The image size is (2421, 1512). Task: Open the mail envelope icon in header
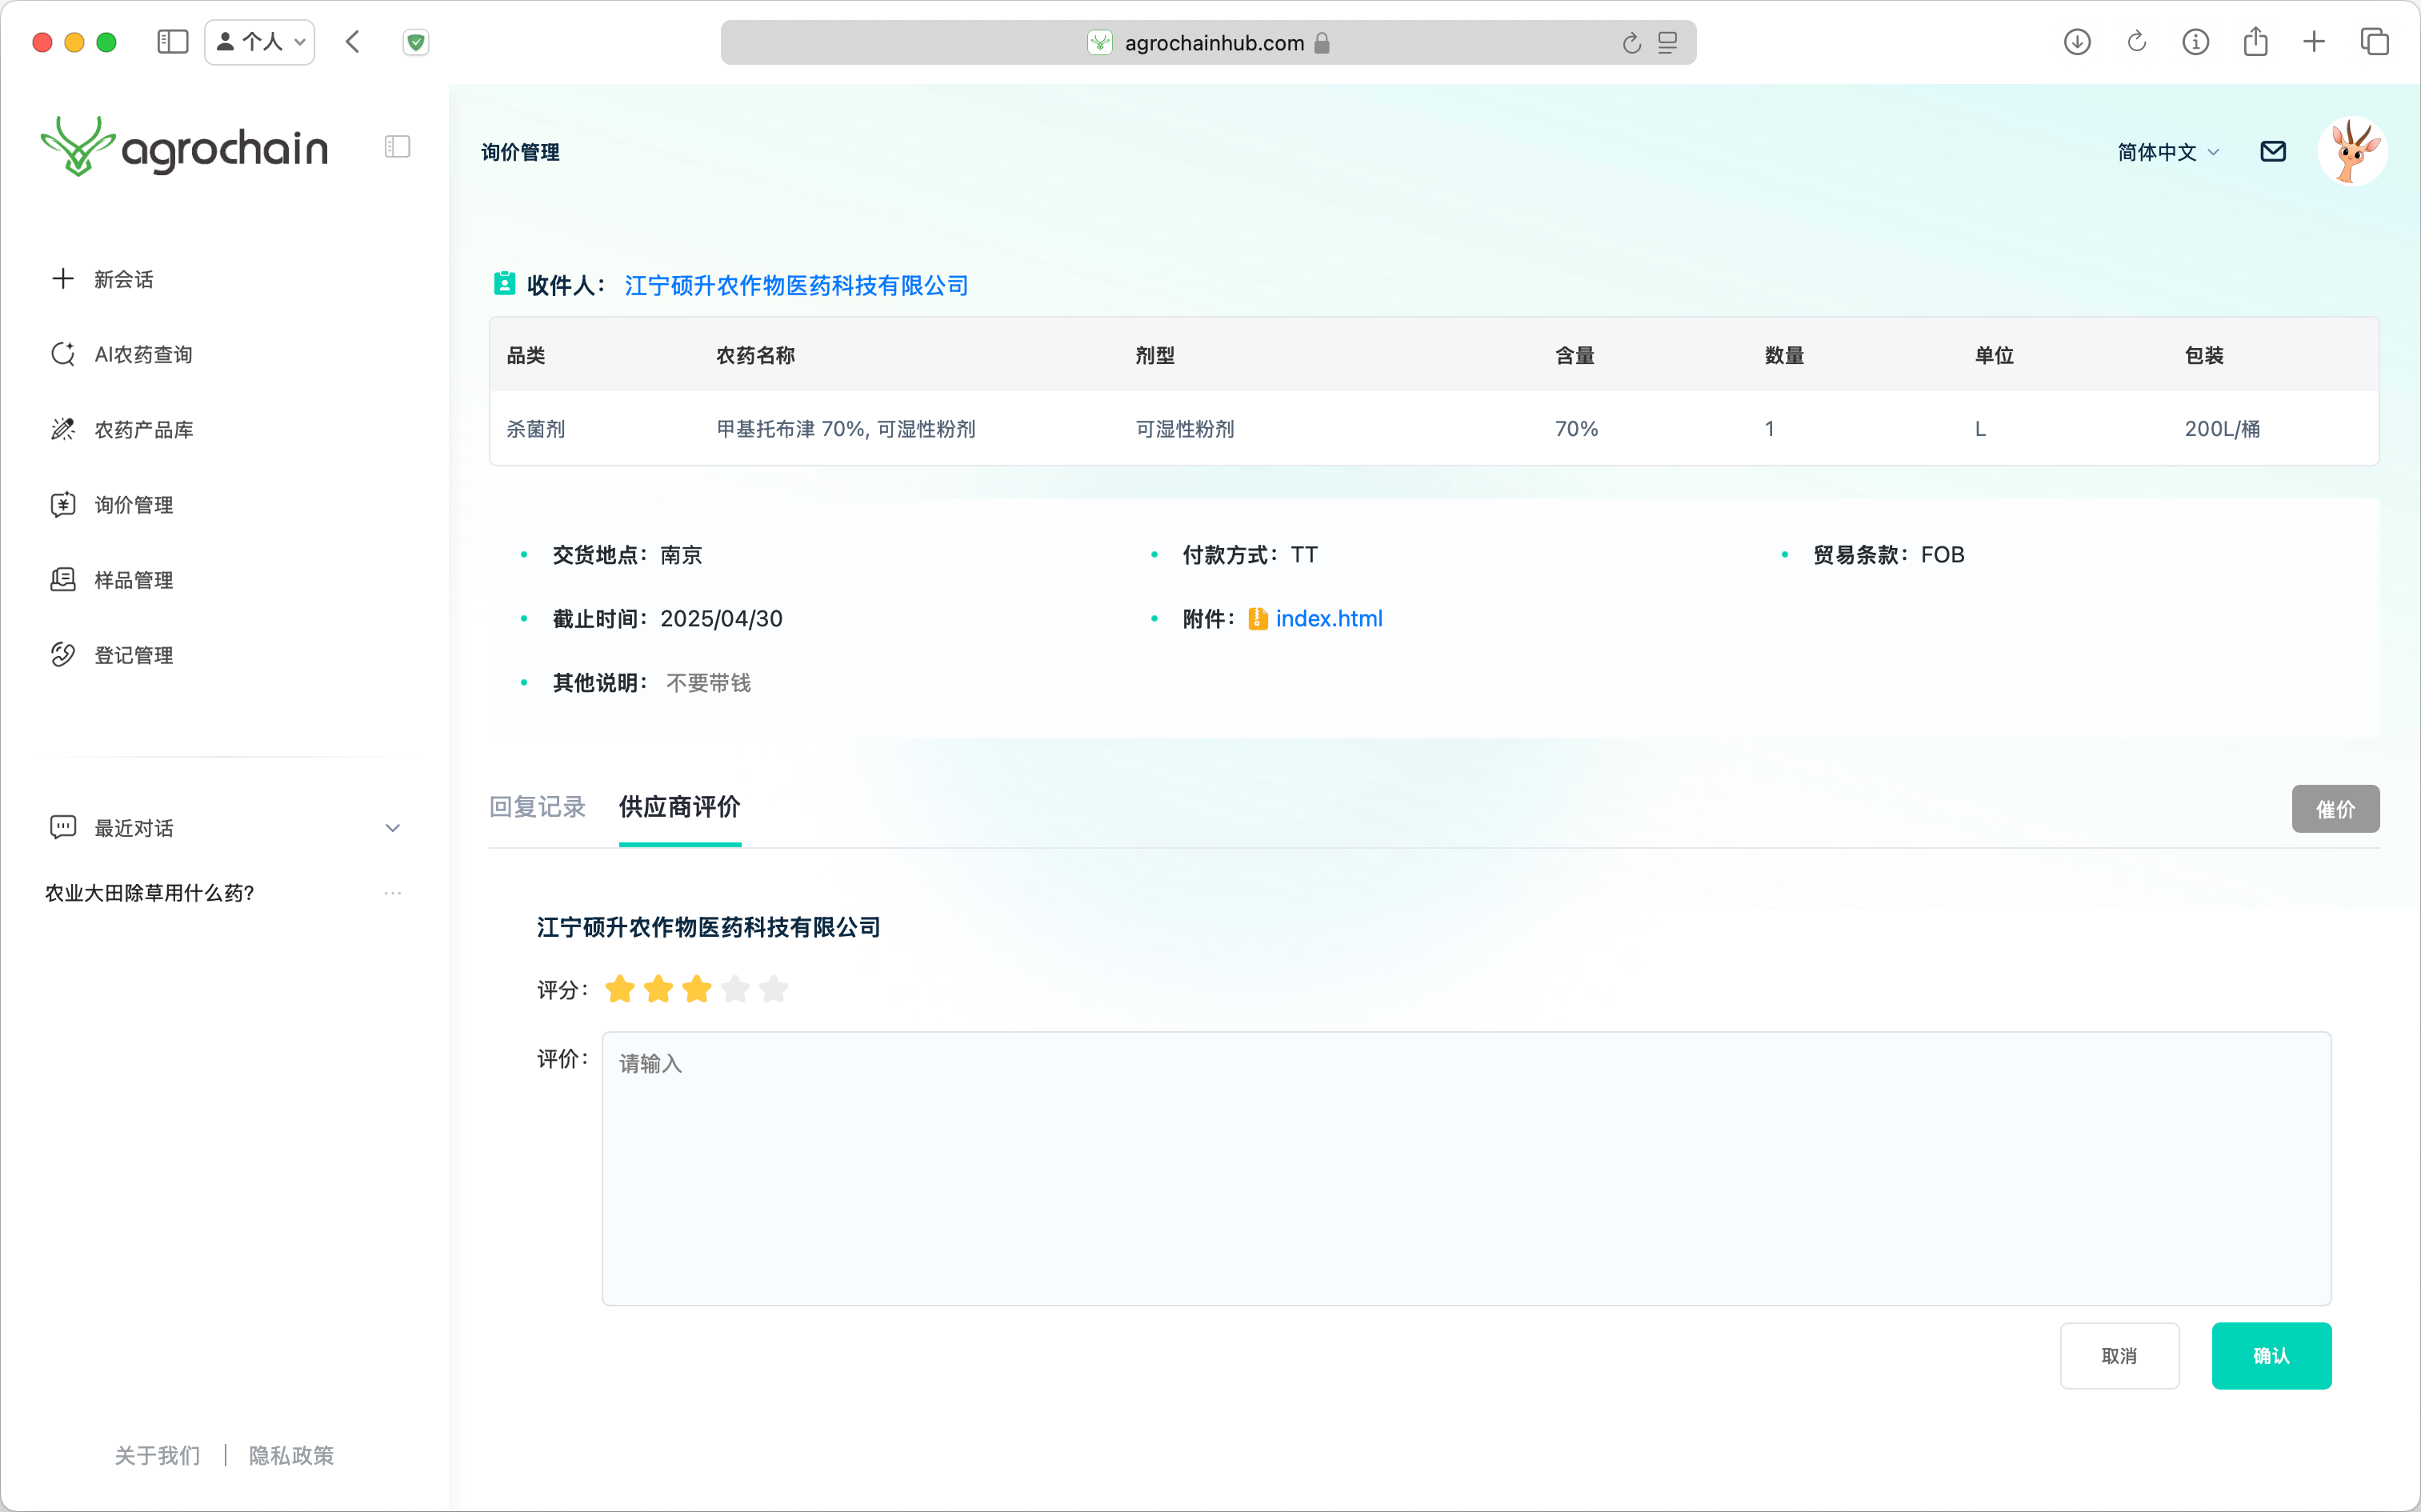coord(2272,152)
